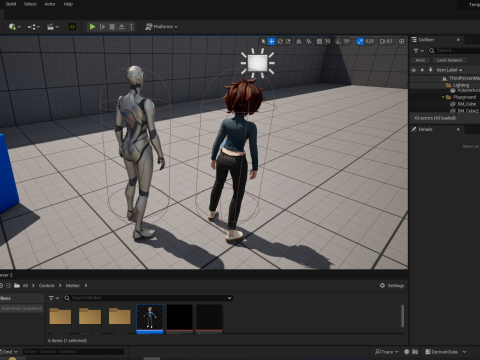Open Content Browser Settings
The height and width of the screenshot is (360, 480).
(392, 286)
